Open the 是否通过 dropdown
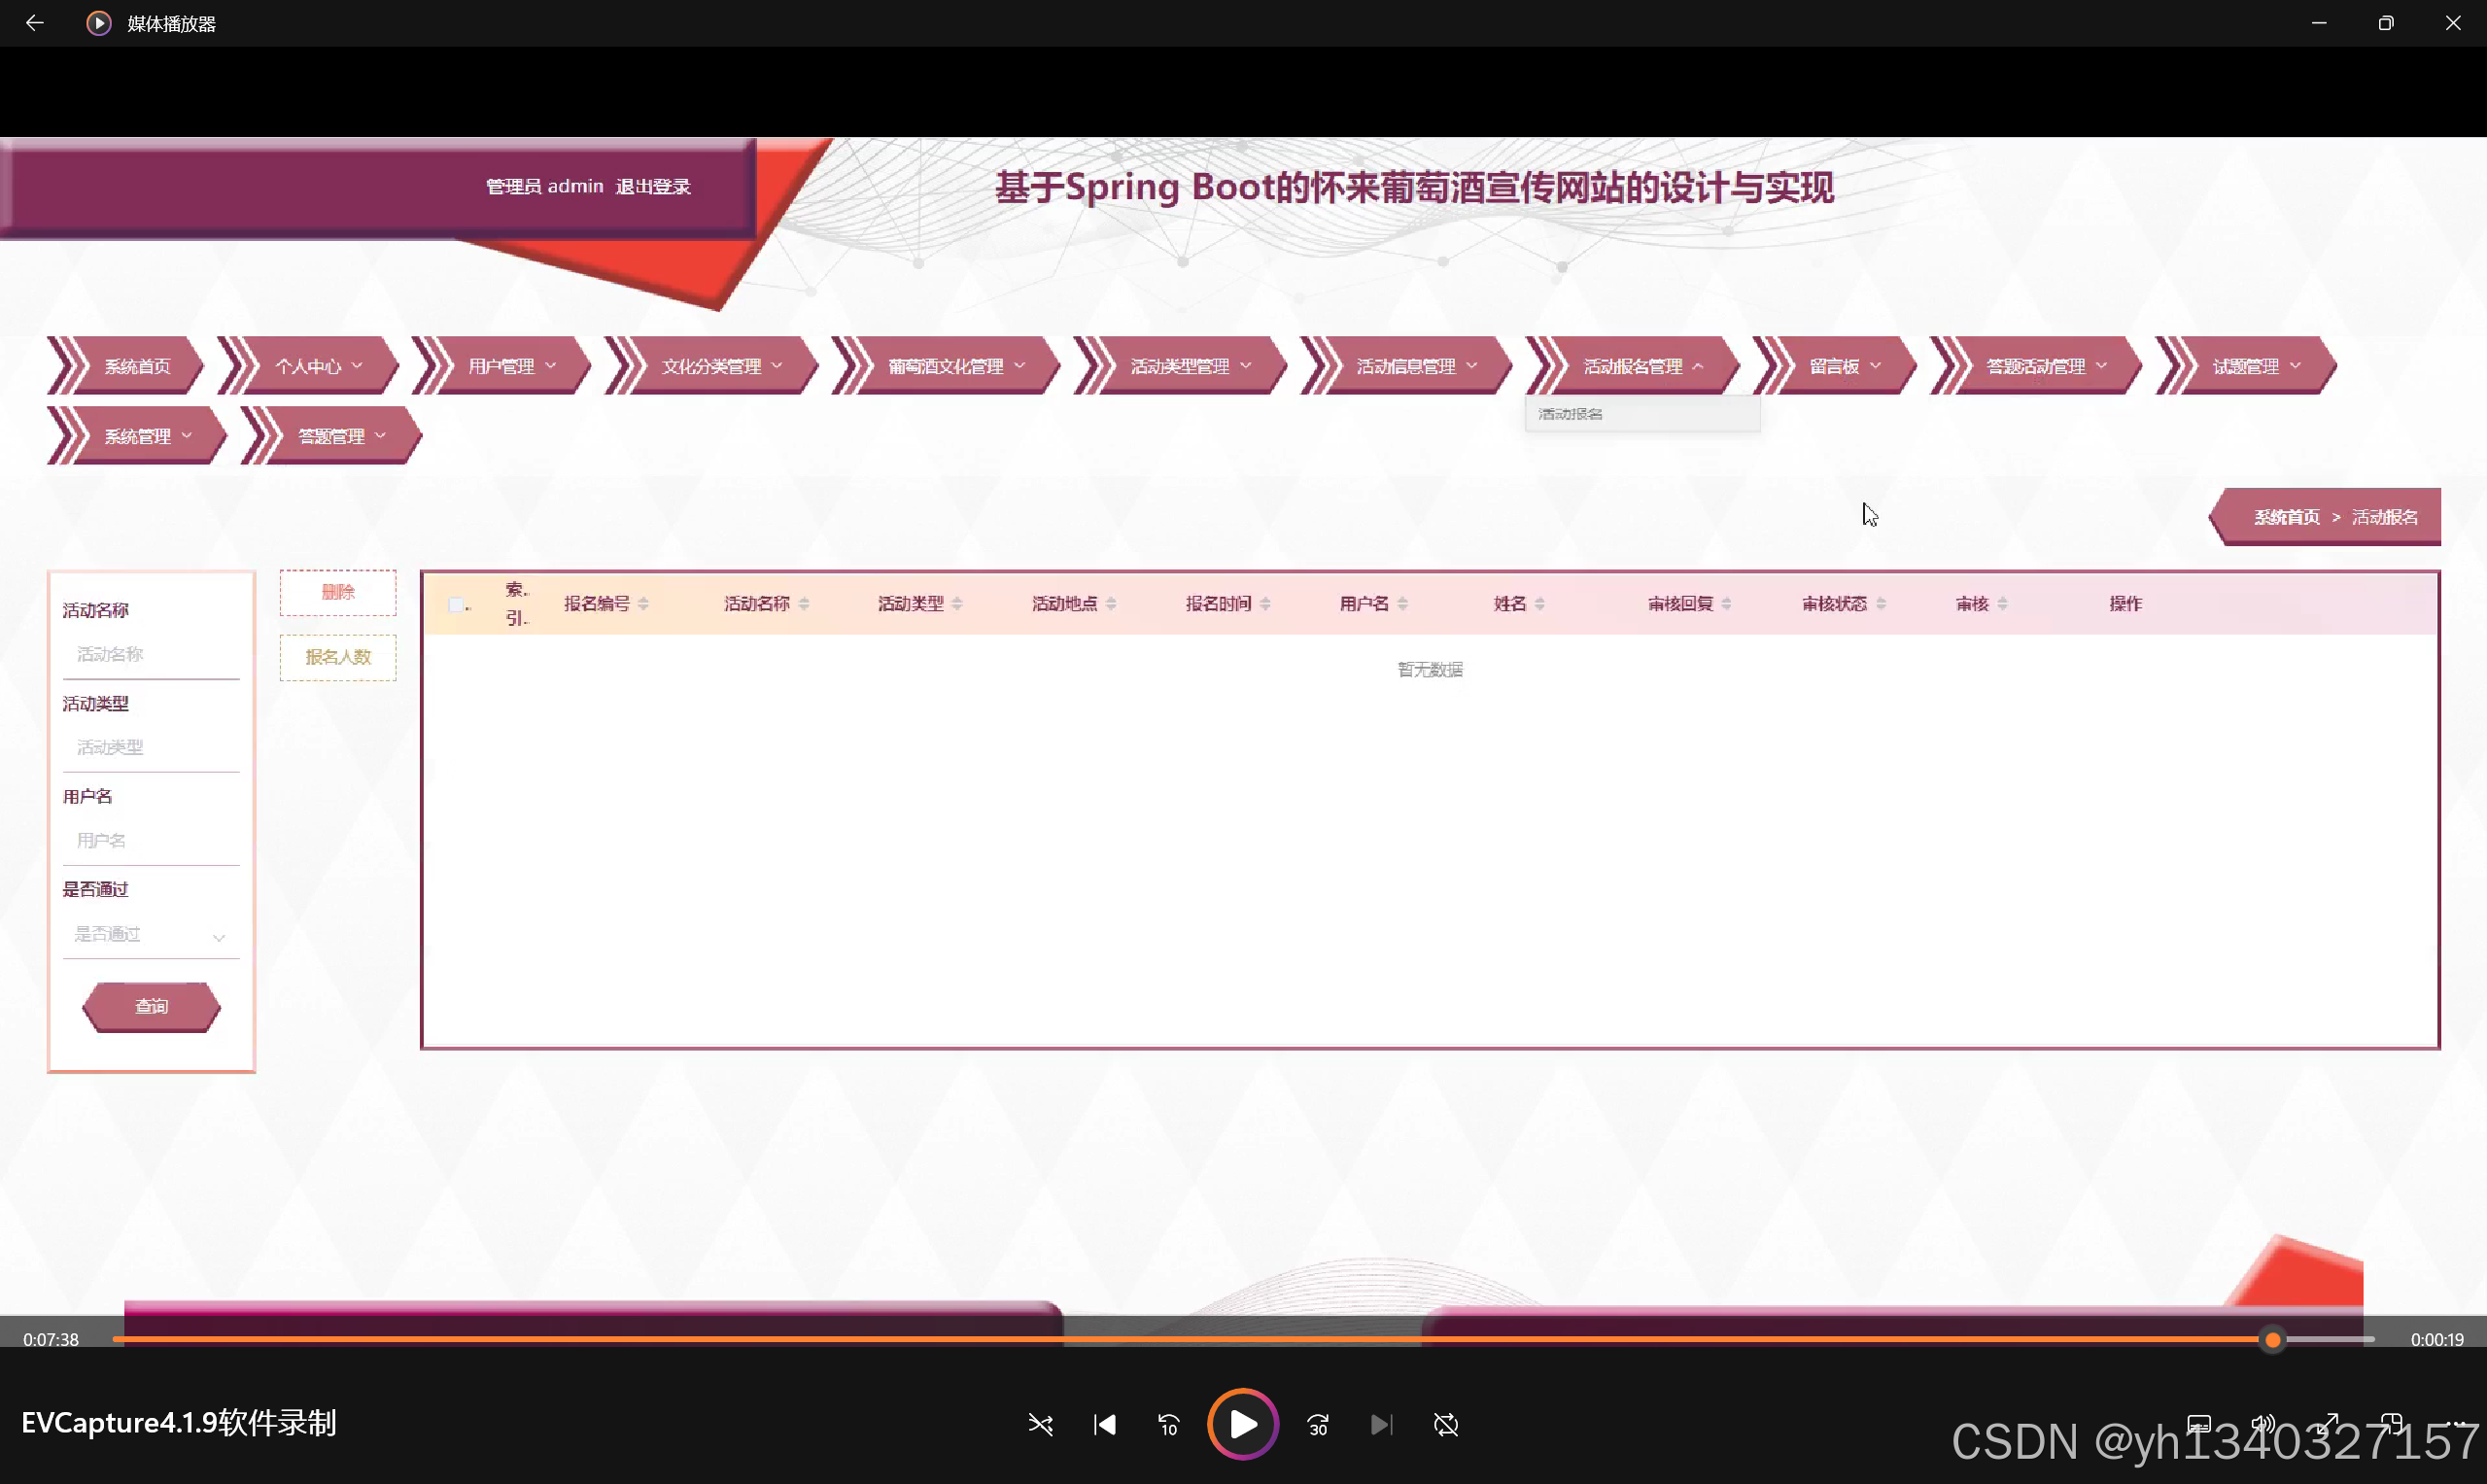Image resolution: width=2487 pixels, height=1484 pixels. (150, 935)
